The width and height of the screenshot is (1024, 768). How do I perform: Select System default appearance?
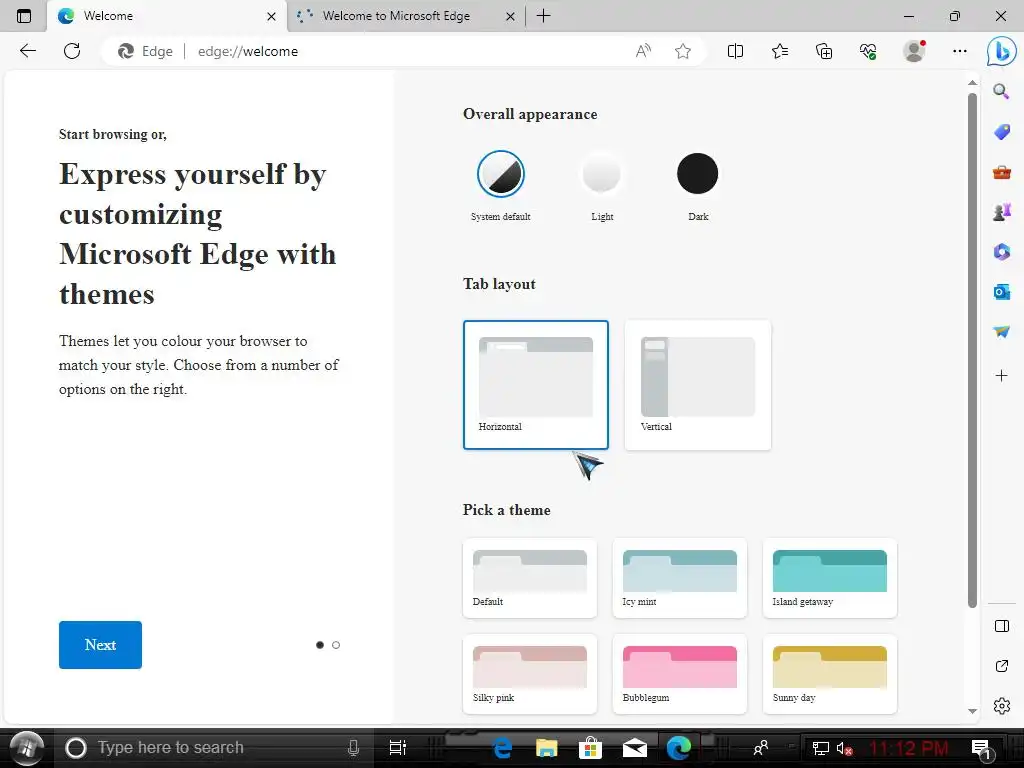click(x=501, y=174)
